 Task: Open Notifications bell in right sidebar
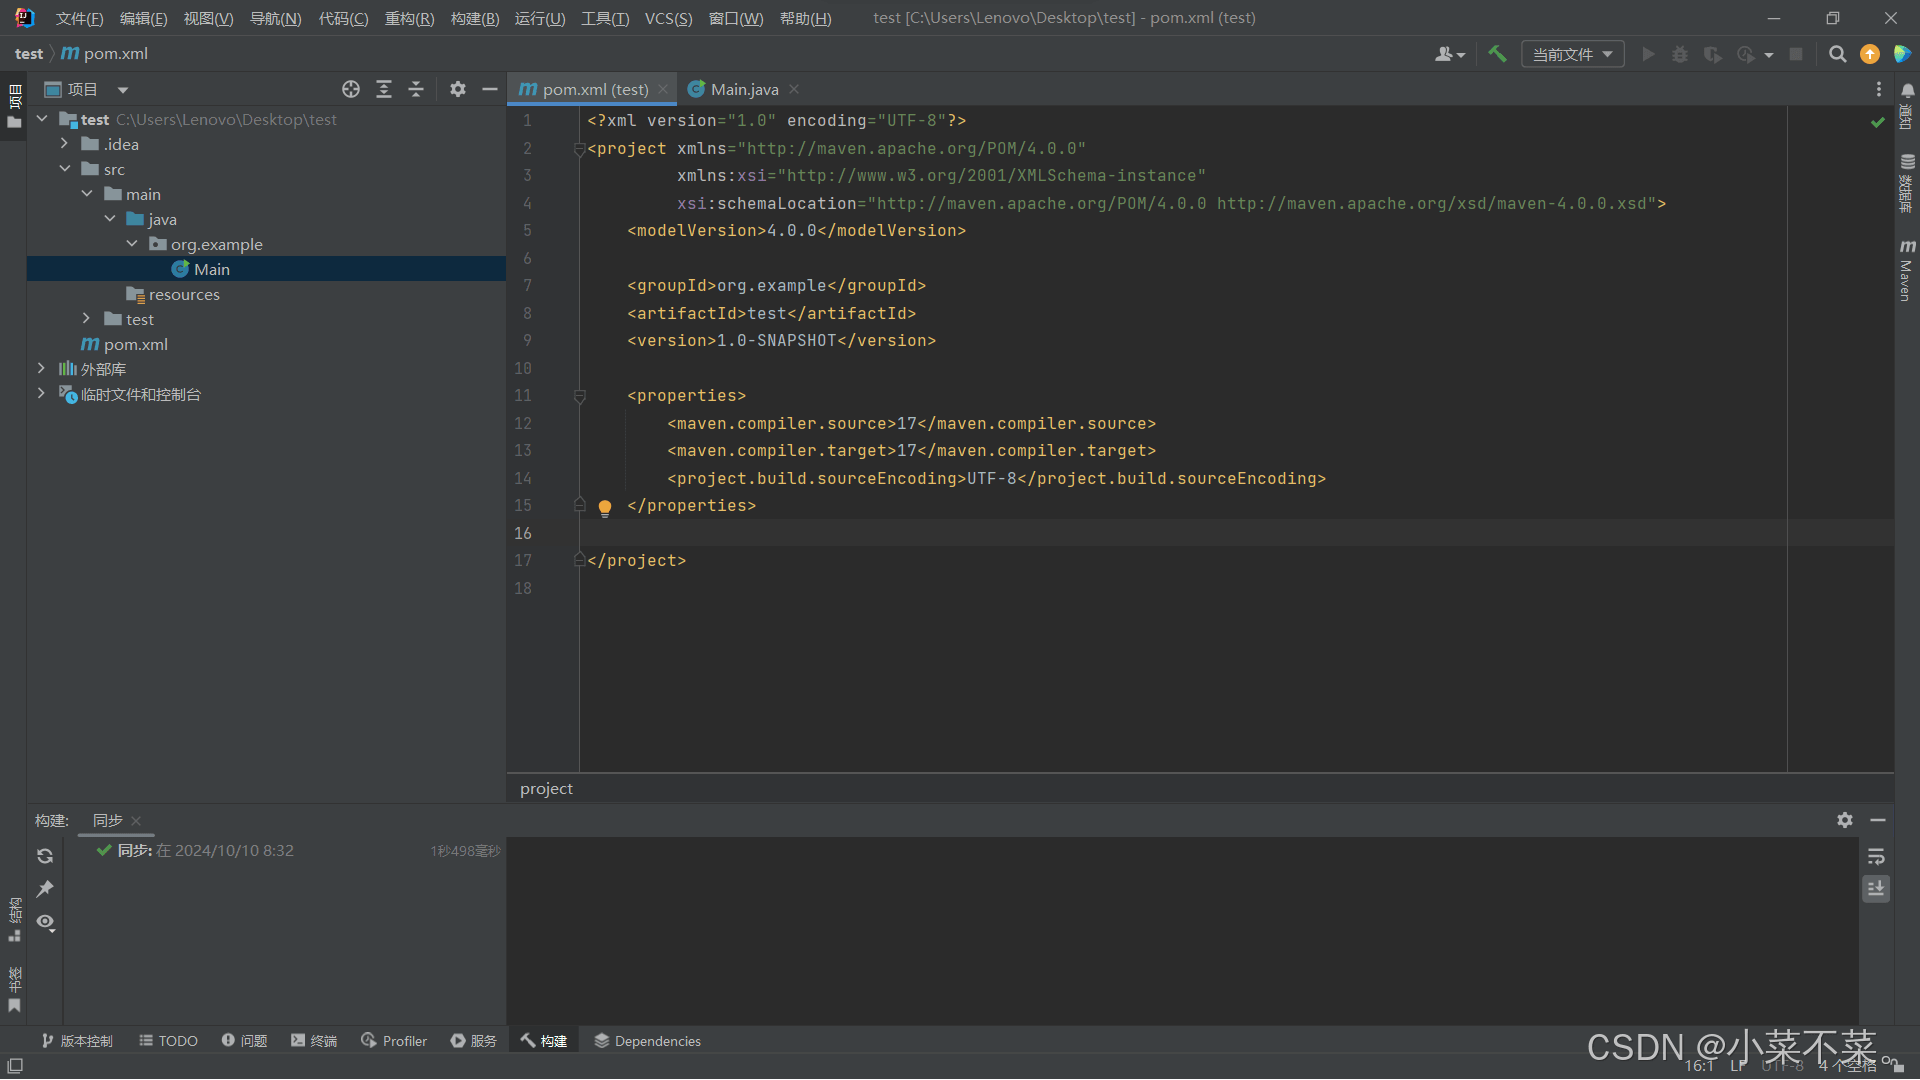[1907, 90]
